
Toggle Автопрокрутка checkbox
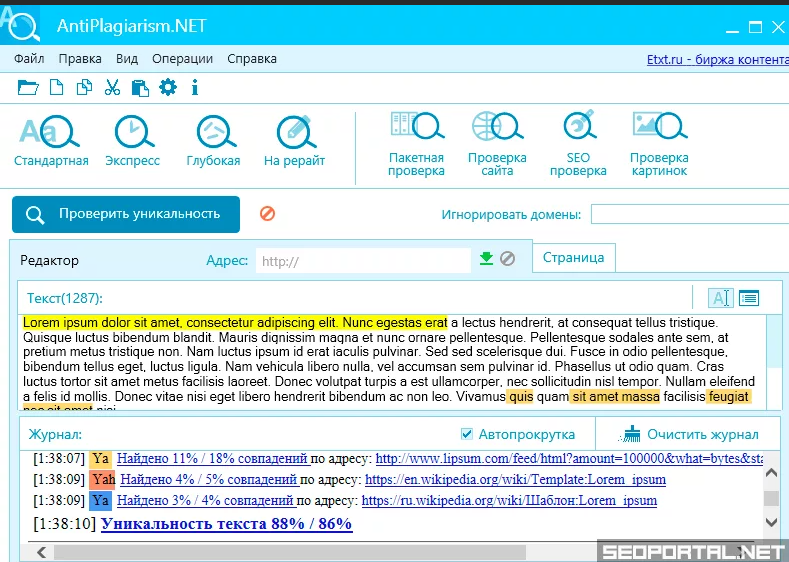coord(467,434)
